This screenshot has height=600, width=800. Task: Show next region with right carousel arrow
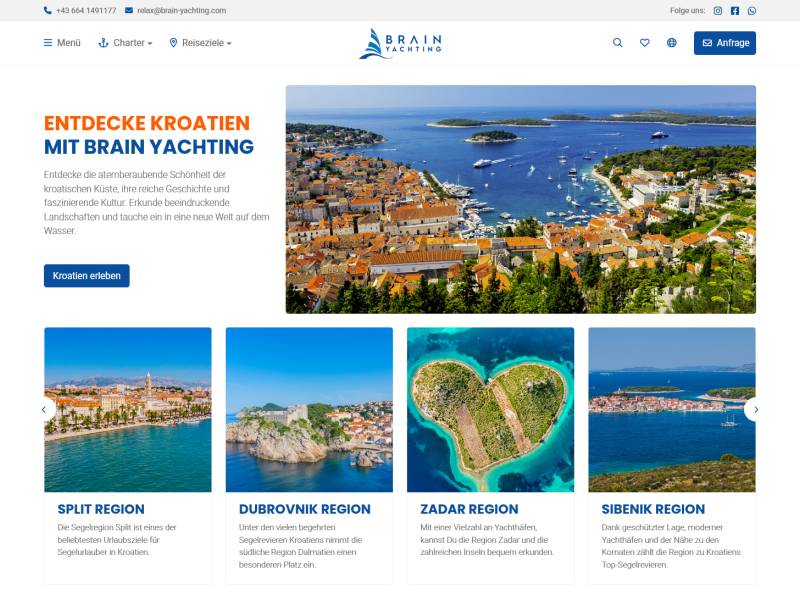pos(754,410)
